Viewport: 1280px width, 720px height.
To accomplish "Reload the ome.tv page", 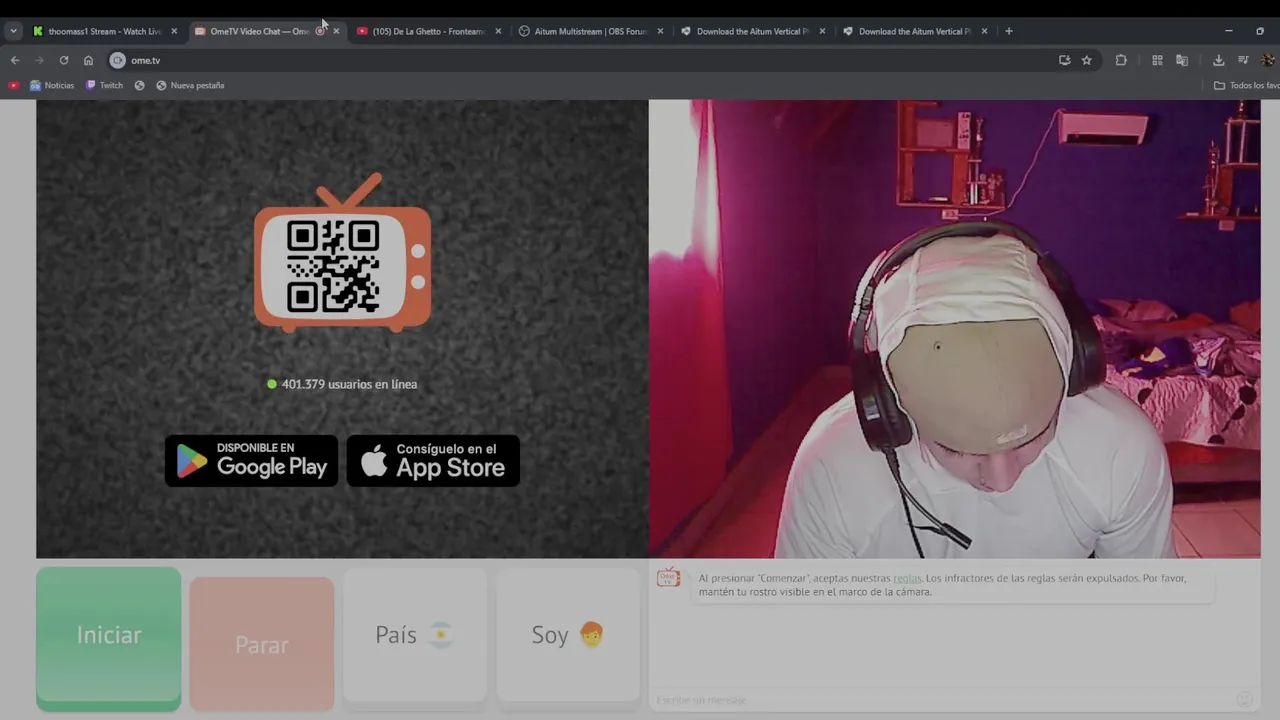I will [x=64, y=60].
